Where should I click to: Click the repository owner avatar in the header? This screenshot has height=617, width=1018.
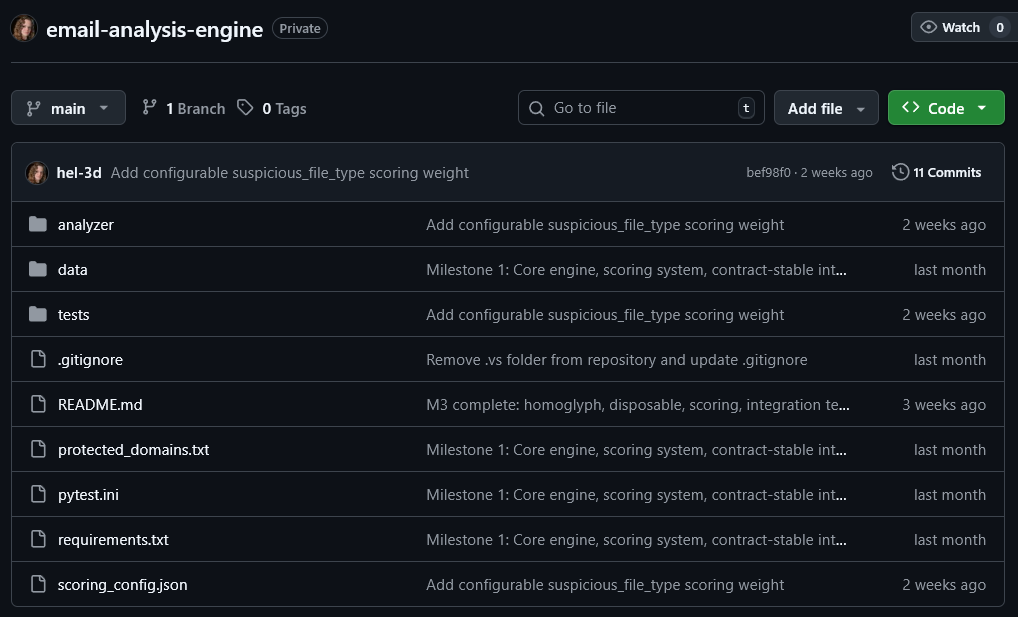(x=23, y=28)
